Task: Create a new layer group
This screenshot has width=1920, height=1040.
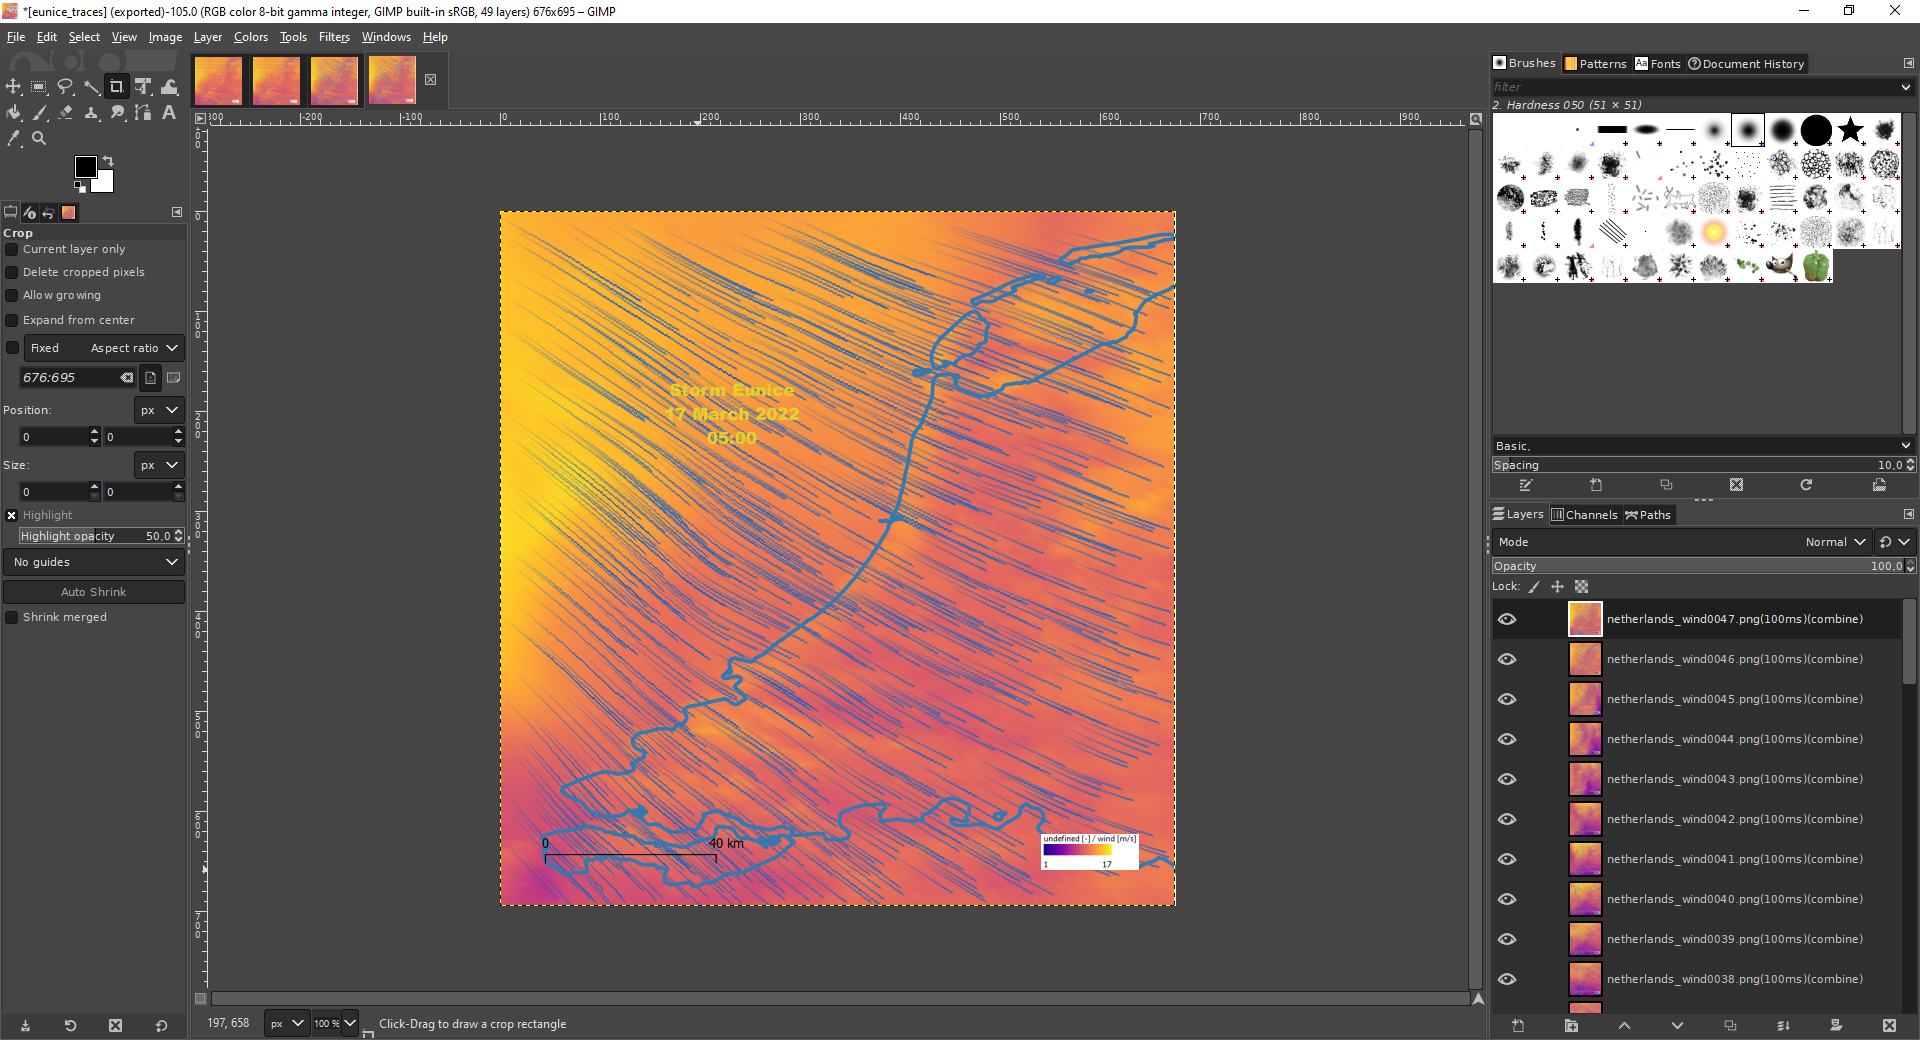Action: point(1571,1026)
